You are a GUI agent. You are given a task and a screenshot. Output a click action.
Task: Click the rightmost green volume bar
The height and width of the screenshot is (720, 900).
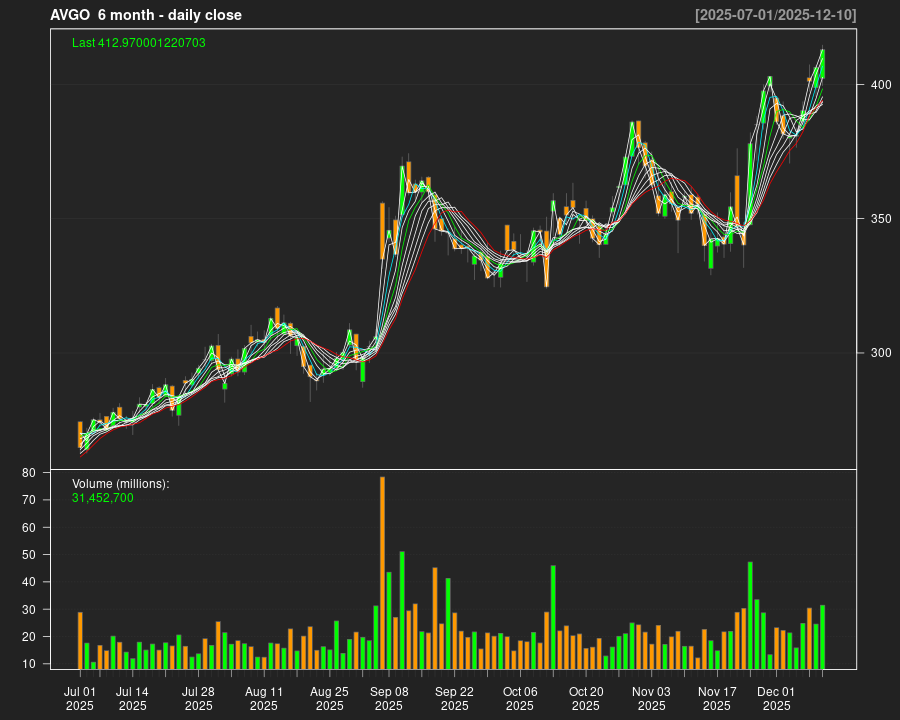click(x=822, y=637)
